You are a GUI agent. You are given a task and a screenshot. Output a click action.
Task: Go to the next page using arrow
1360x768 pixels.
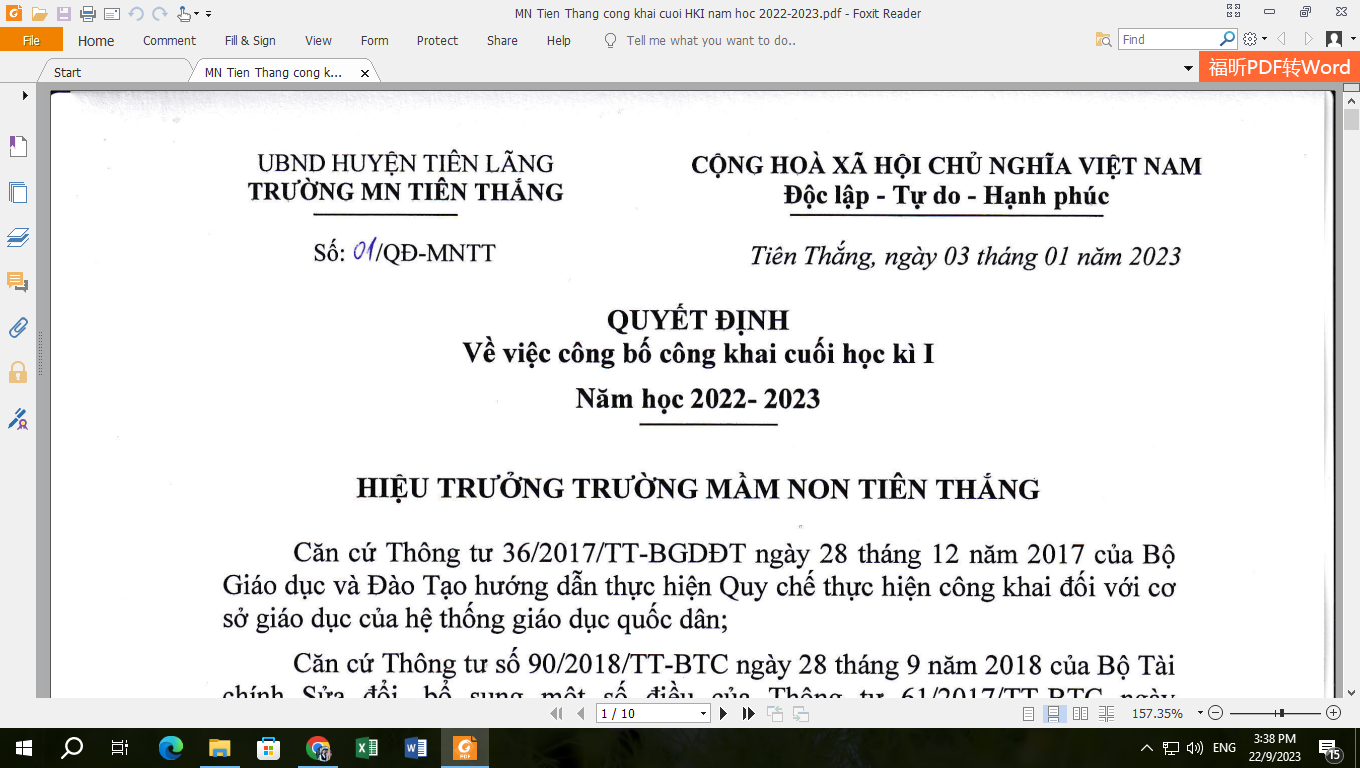point(723,714)
